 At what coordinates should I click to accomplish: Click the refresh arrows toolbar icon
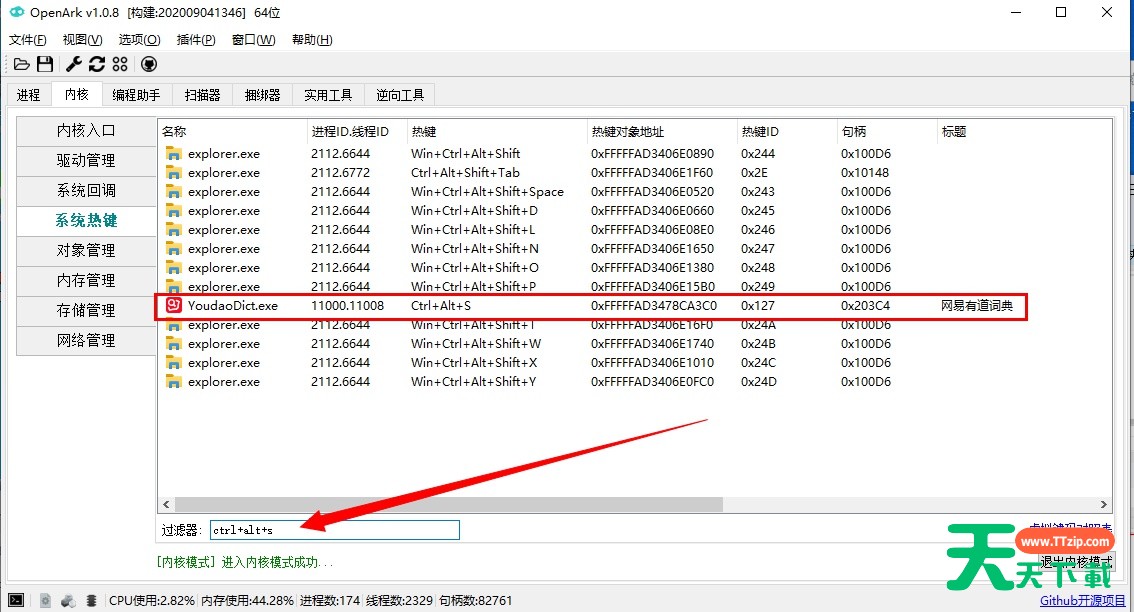coord(97,64)
